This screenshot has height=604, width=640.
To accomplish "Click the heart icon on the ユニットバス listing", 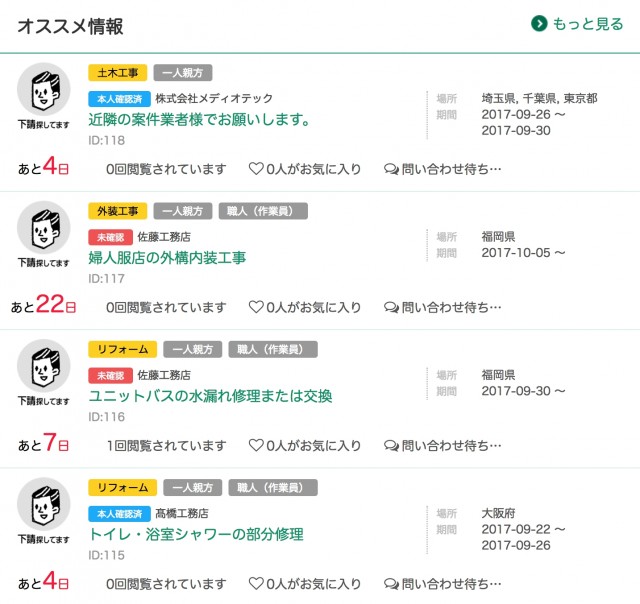I will click(255, 445).
